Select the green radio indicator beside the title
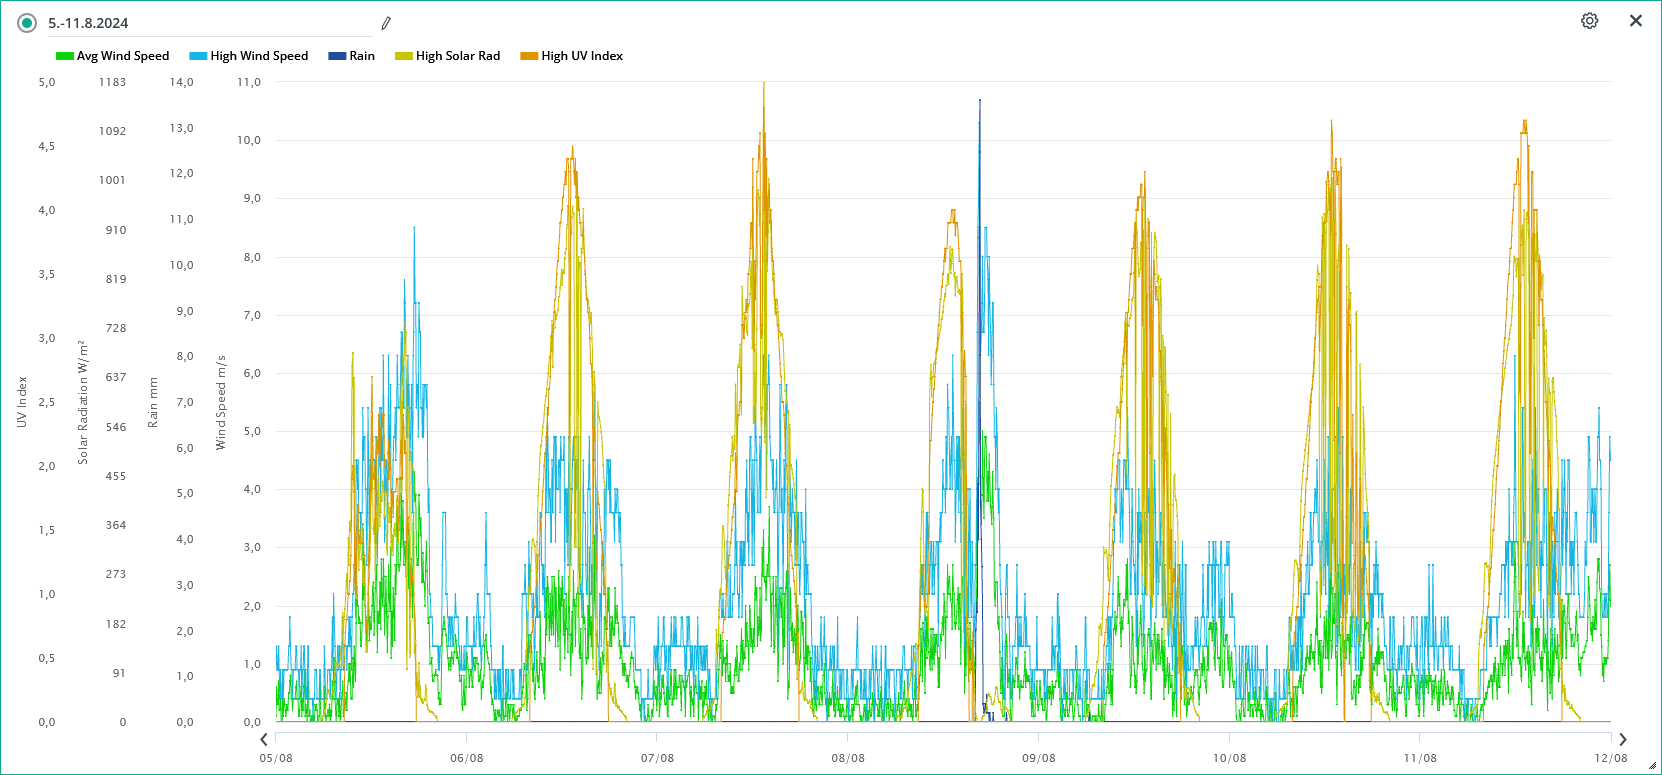1662x775 pixels. tap(27, 23)
